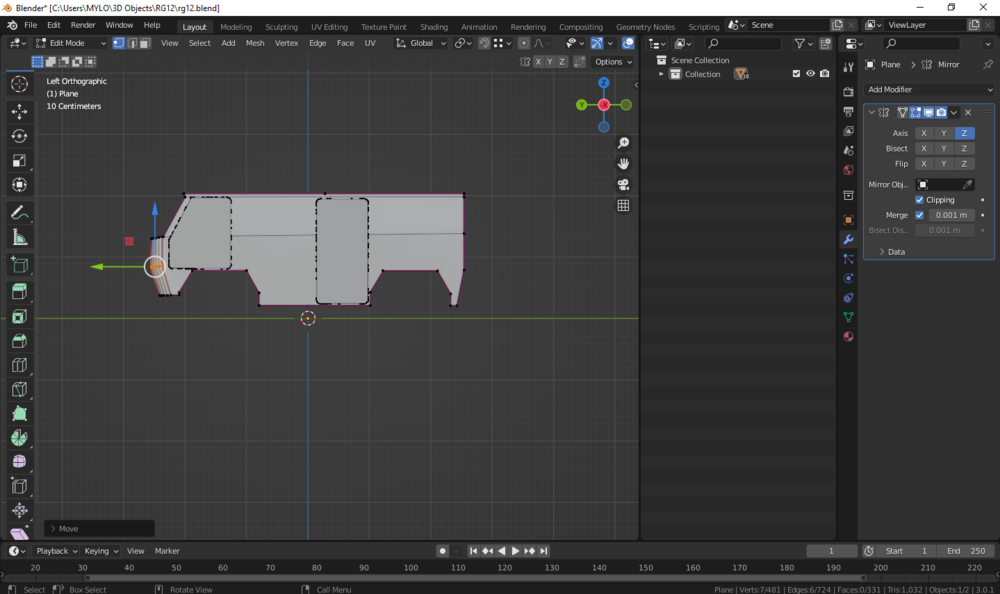This screenshot has width=1000, height=594.
Task: Select the Measure ruler tool
Action: 19,237
